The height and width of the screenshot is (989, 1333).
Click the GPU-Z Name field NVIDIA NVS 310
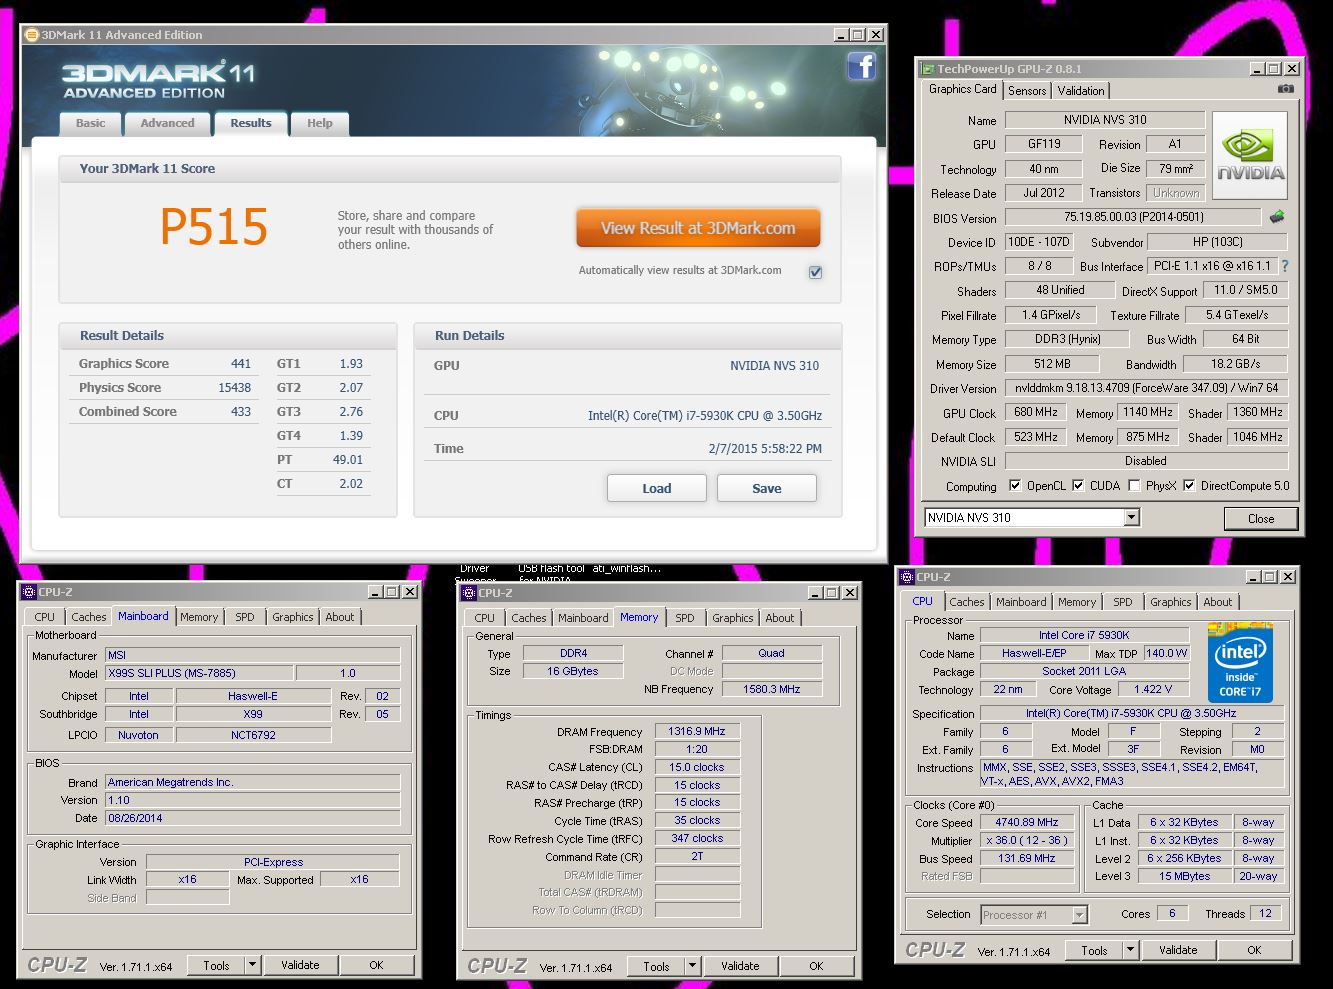tap(1105, 120)
